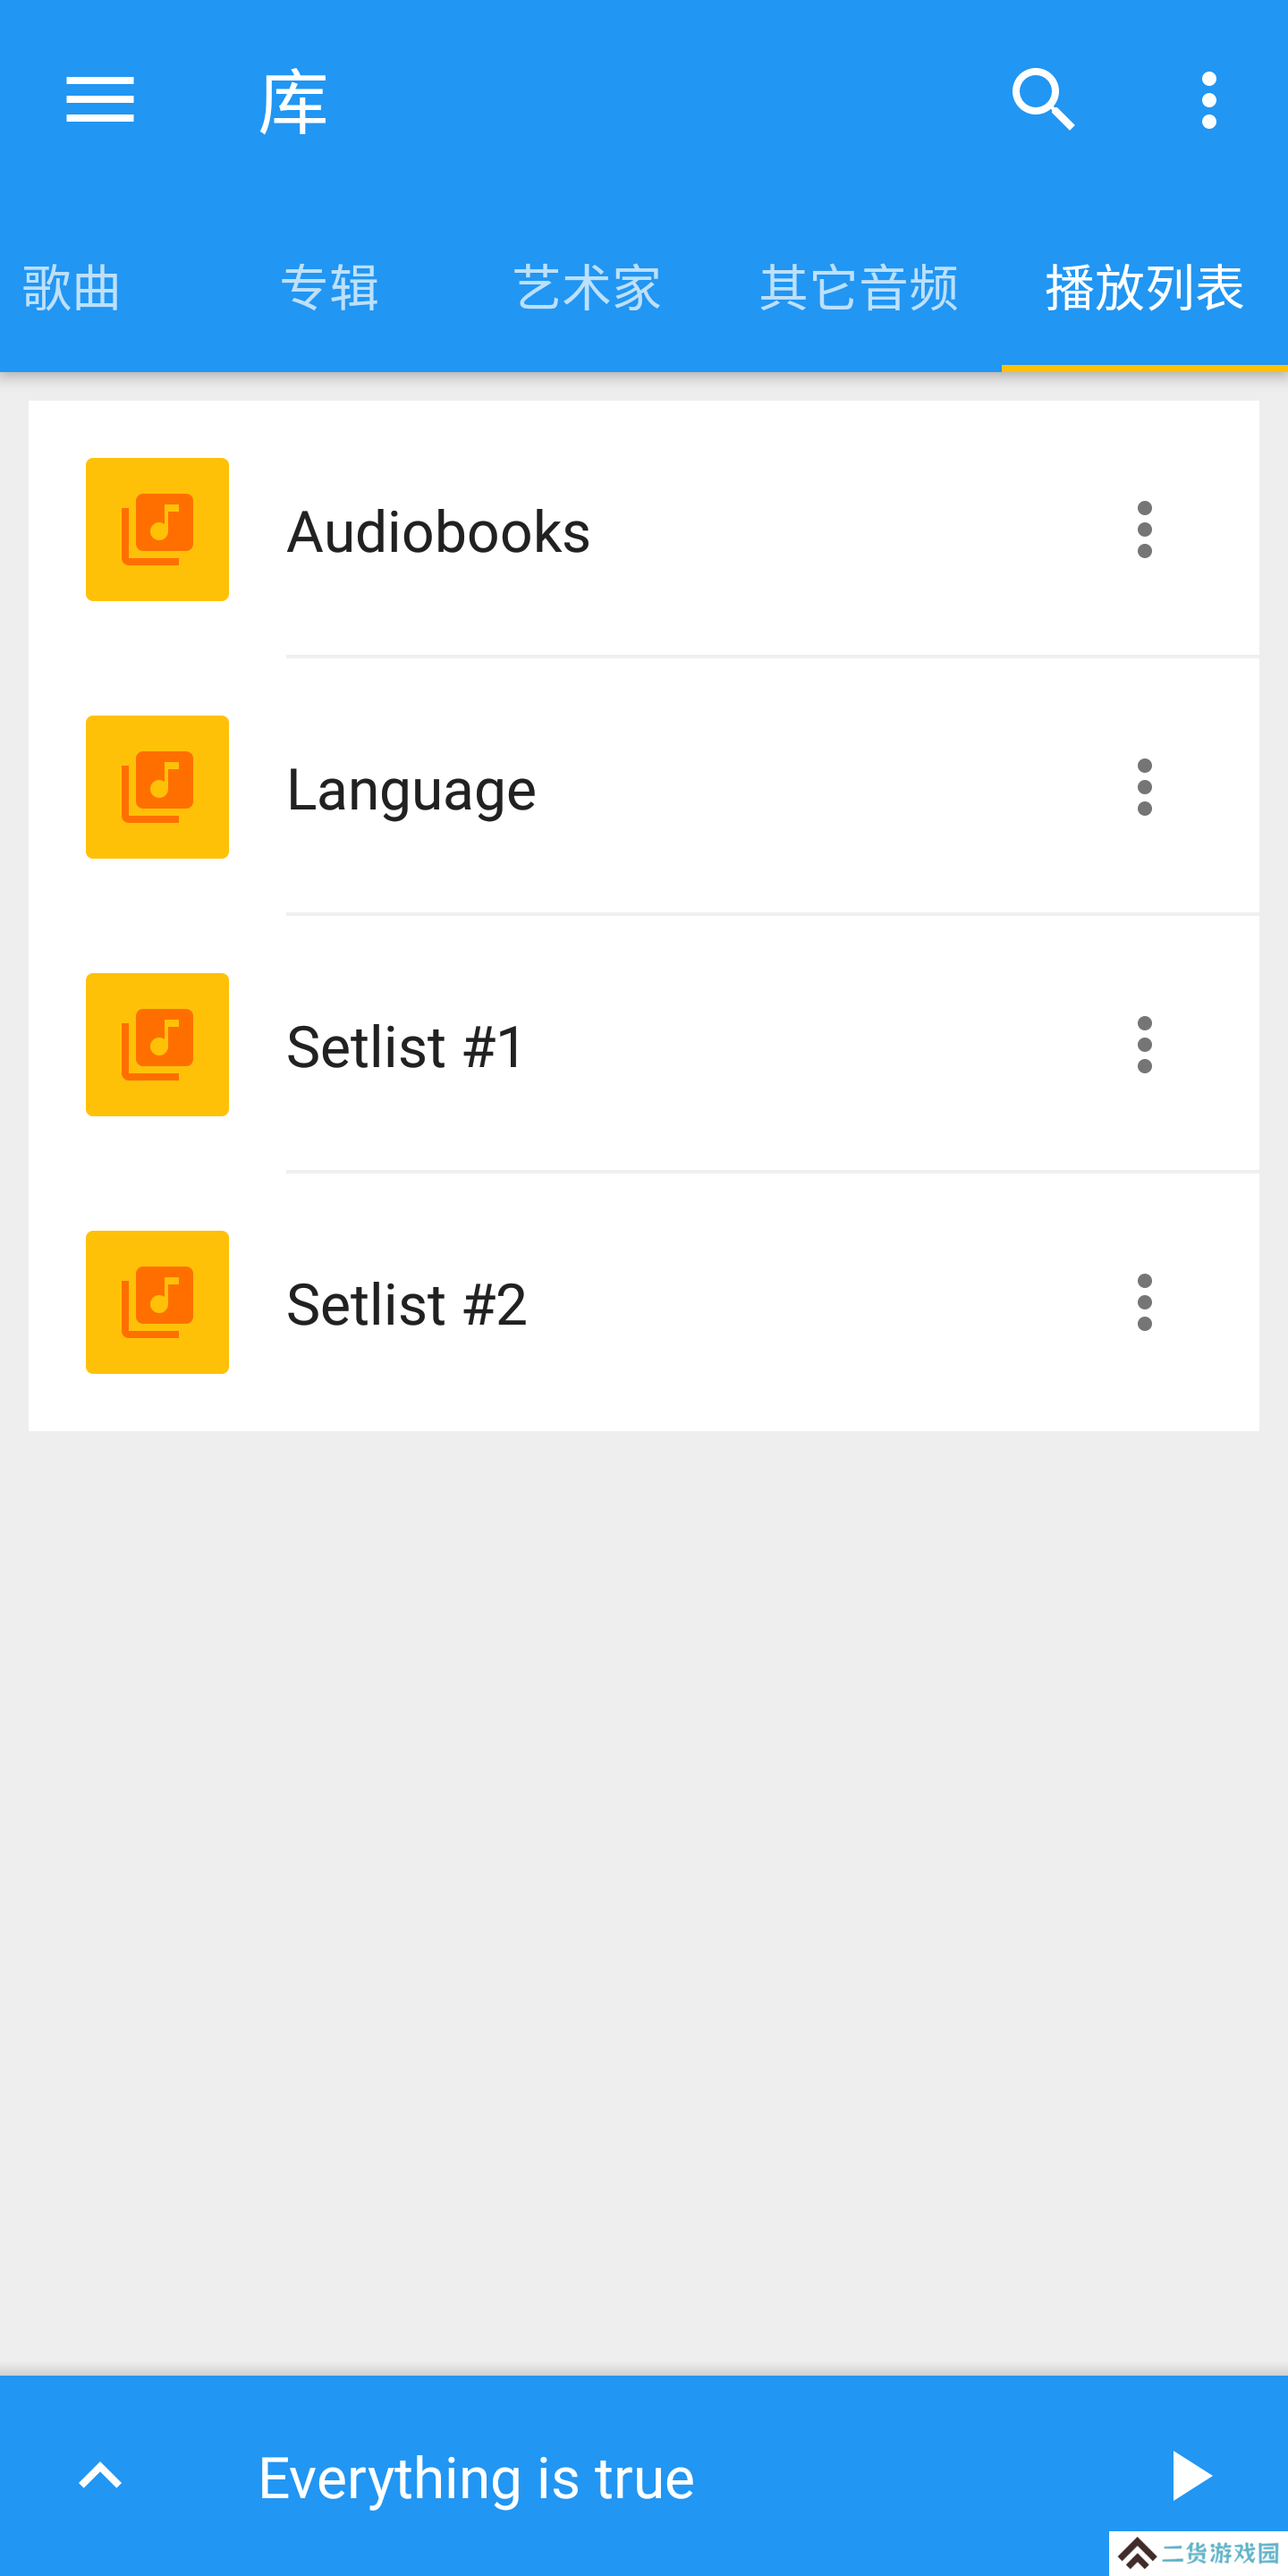Play the track Everything is true
The width and height of the screenshot is (1288, 2576).
pyautogui.click(x=1190, y=2476)
